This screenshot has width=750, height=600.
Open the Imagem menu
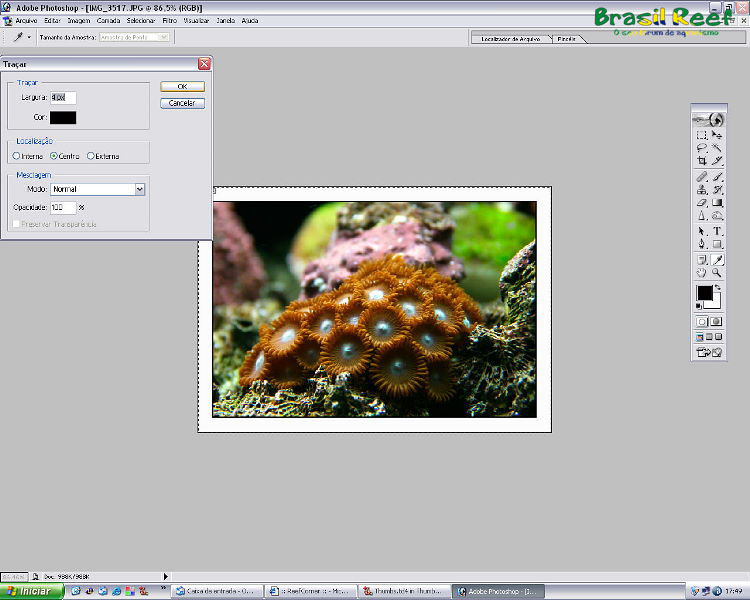[x=78, y=20]
